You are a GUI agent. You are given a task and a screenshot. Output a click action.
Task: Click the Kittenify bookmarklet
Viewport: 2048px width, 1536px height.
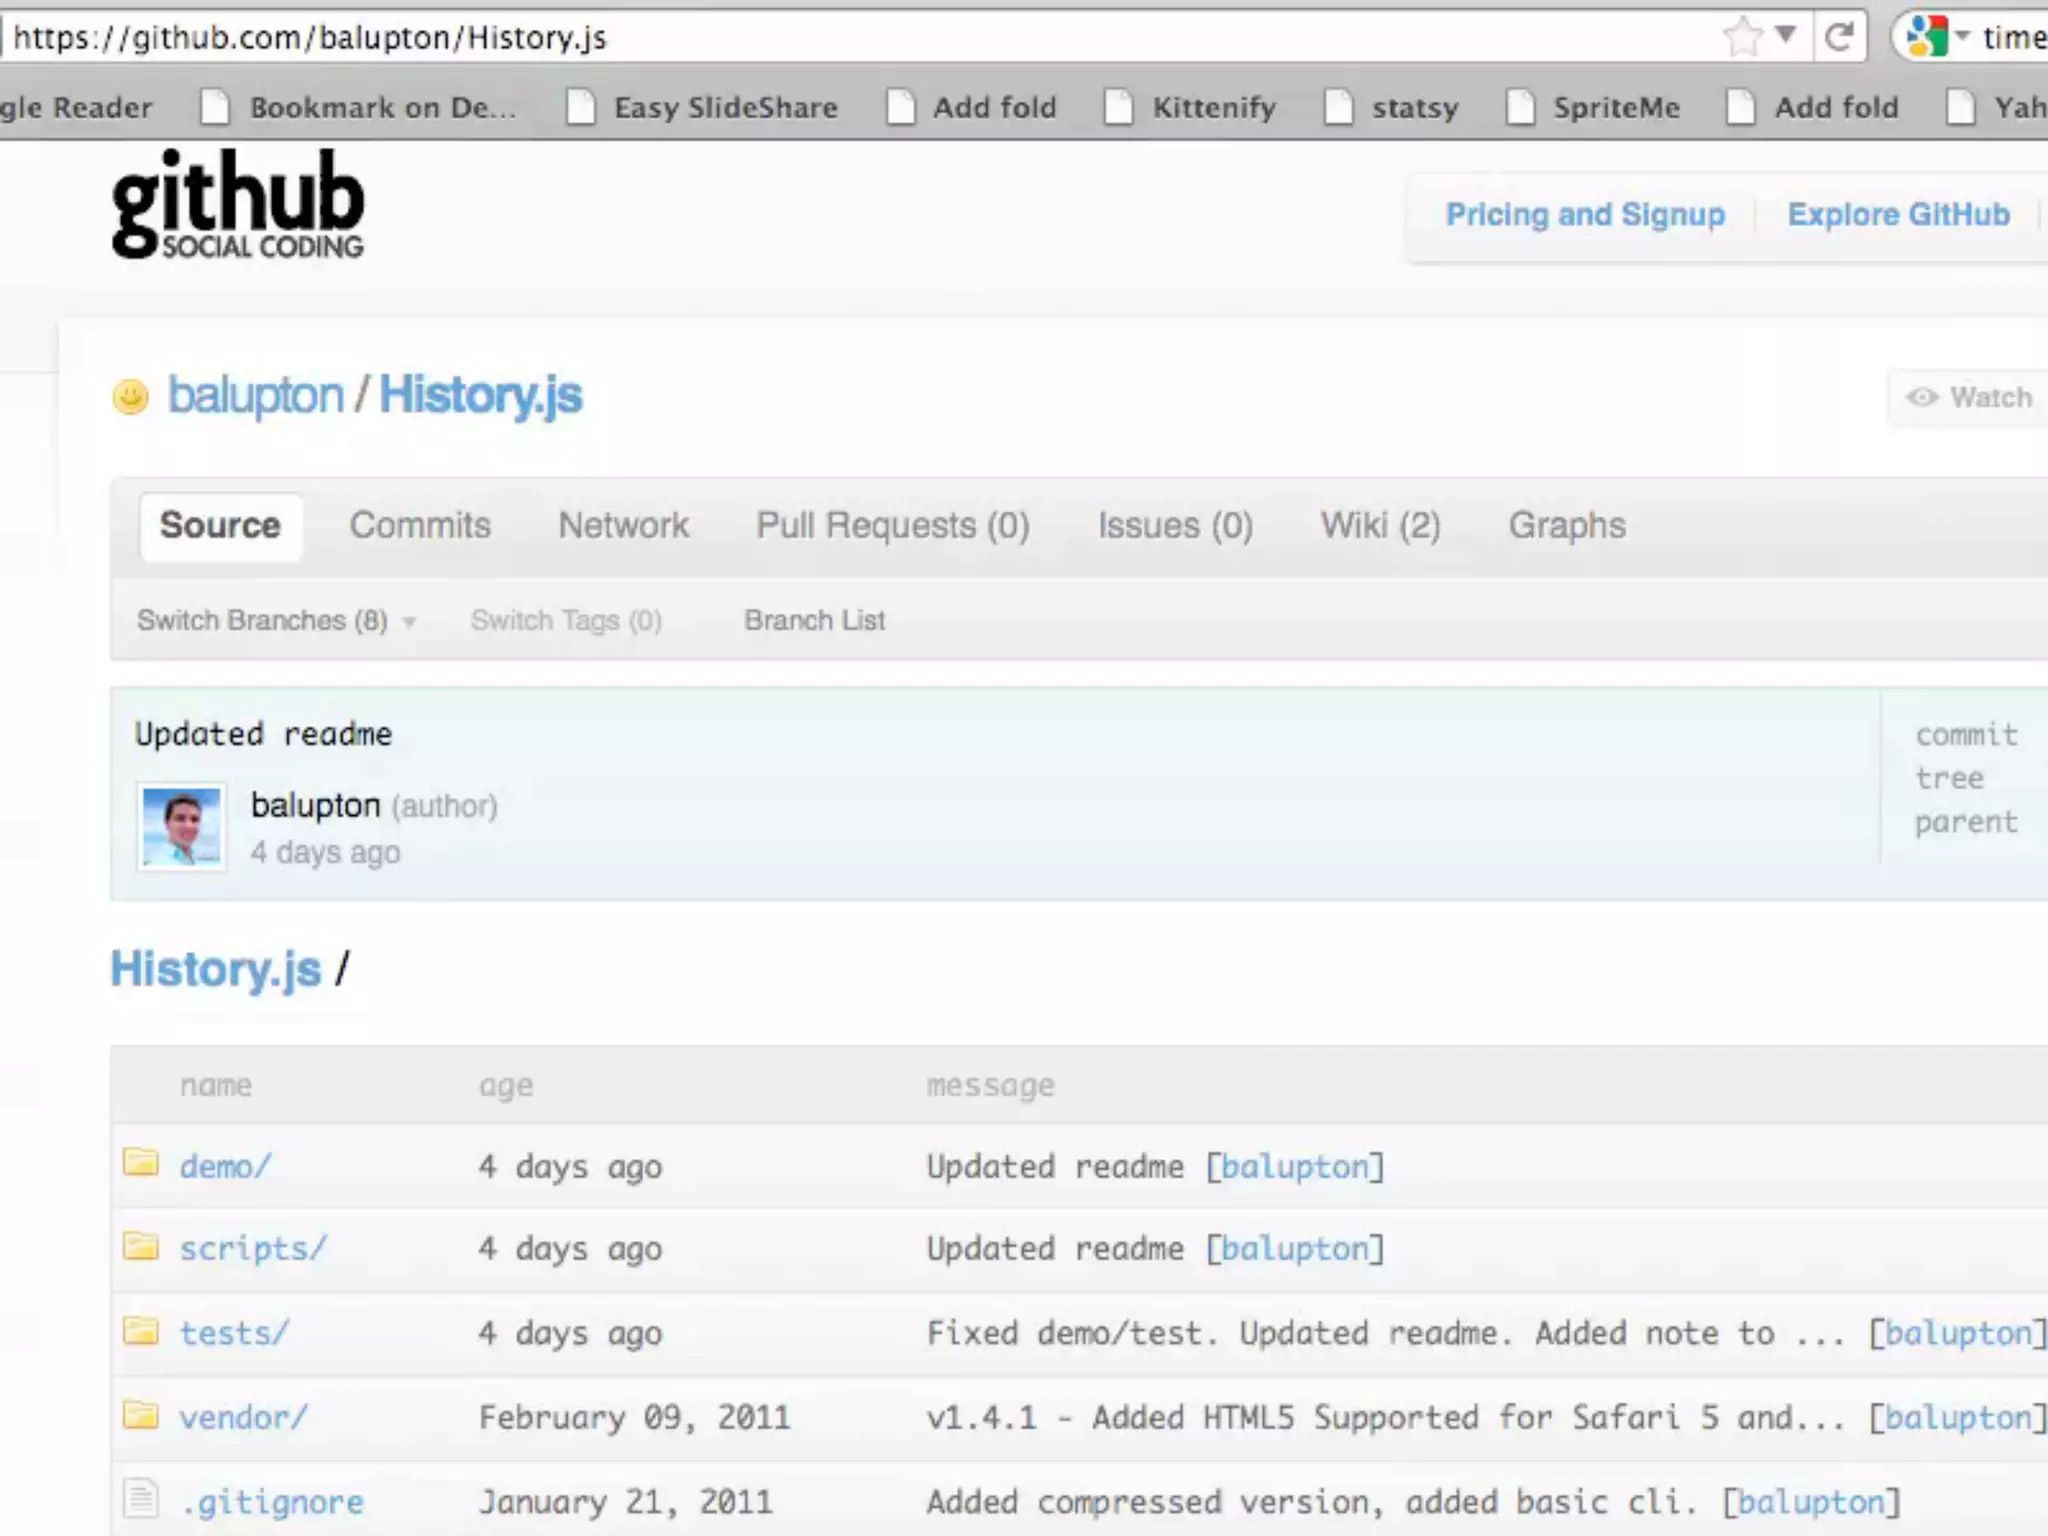click(1213, 107)
